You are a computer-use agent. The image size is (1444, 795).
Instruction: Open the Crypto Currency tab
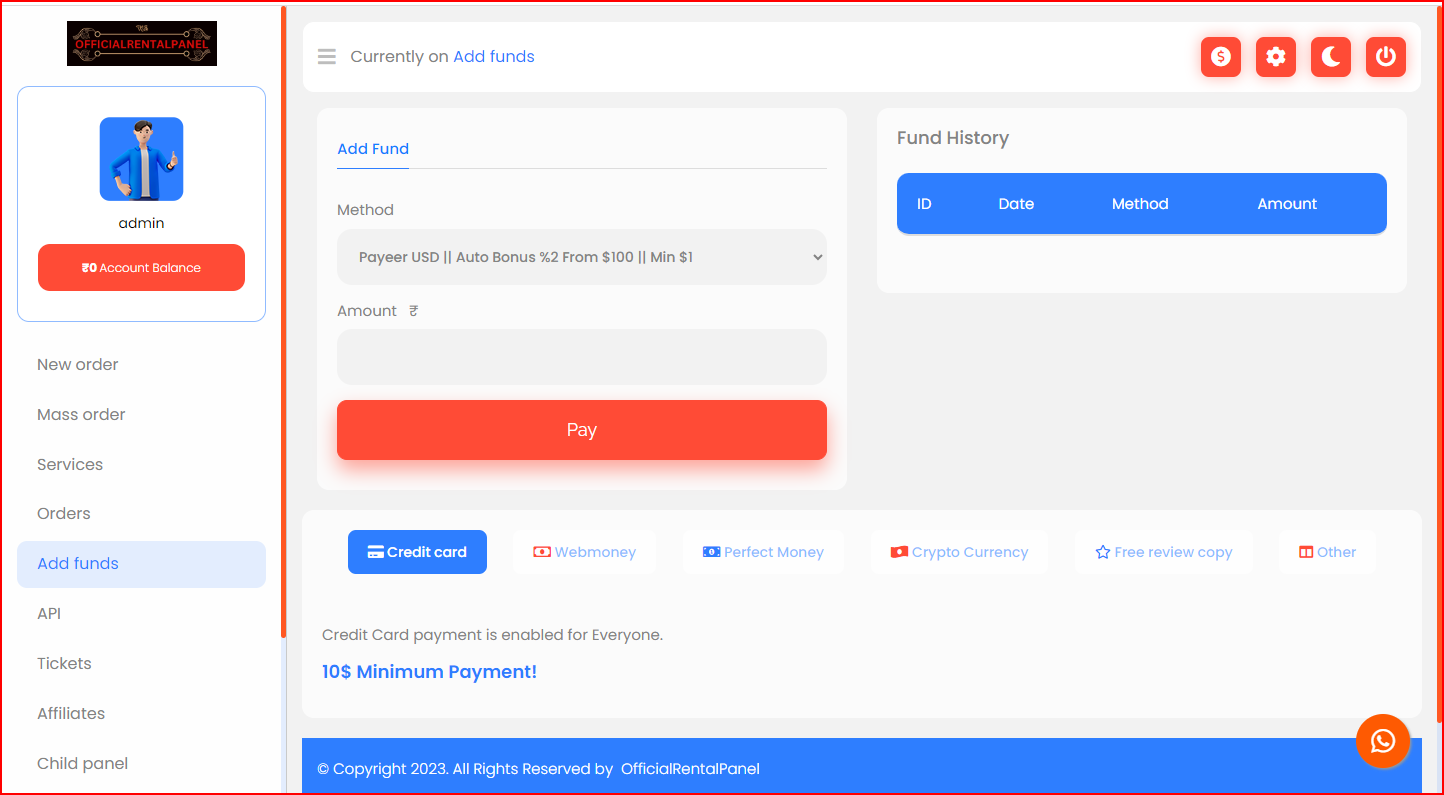(959, 552)
